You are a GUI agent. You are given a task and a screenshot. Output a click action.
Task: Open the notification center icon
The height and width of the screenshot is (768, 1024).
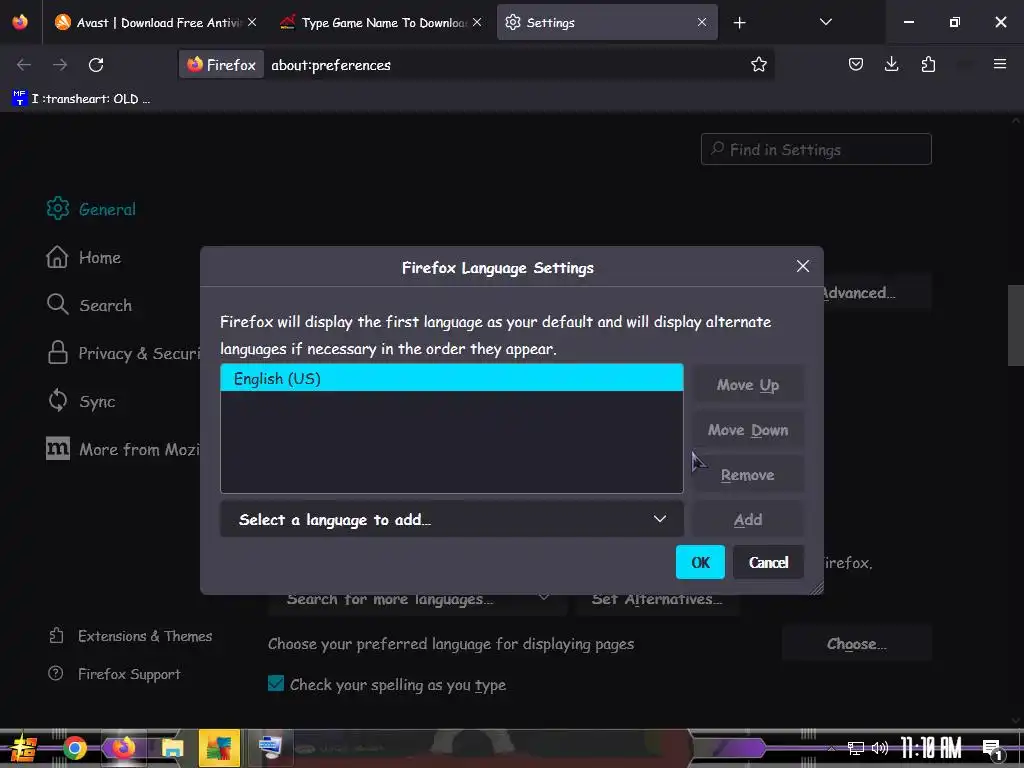pyautogui.click(x=992, y=749)
